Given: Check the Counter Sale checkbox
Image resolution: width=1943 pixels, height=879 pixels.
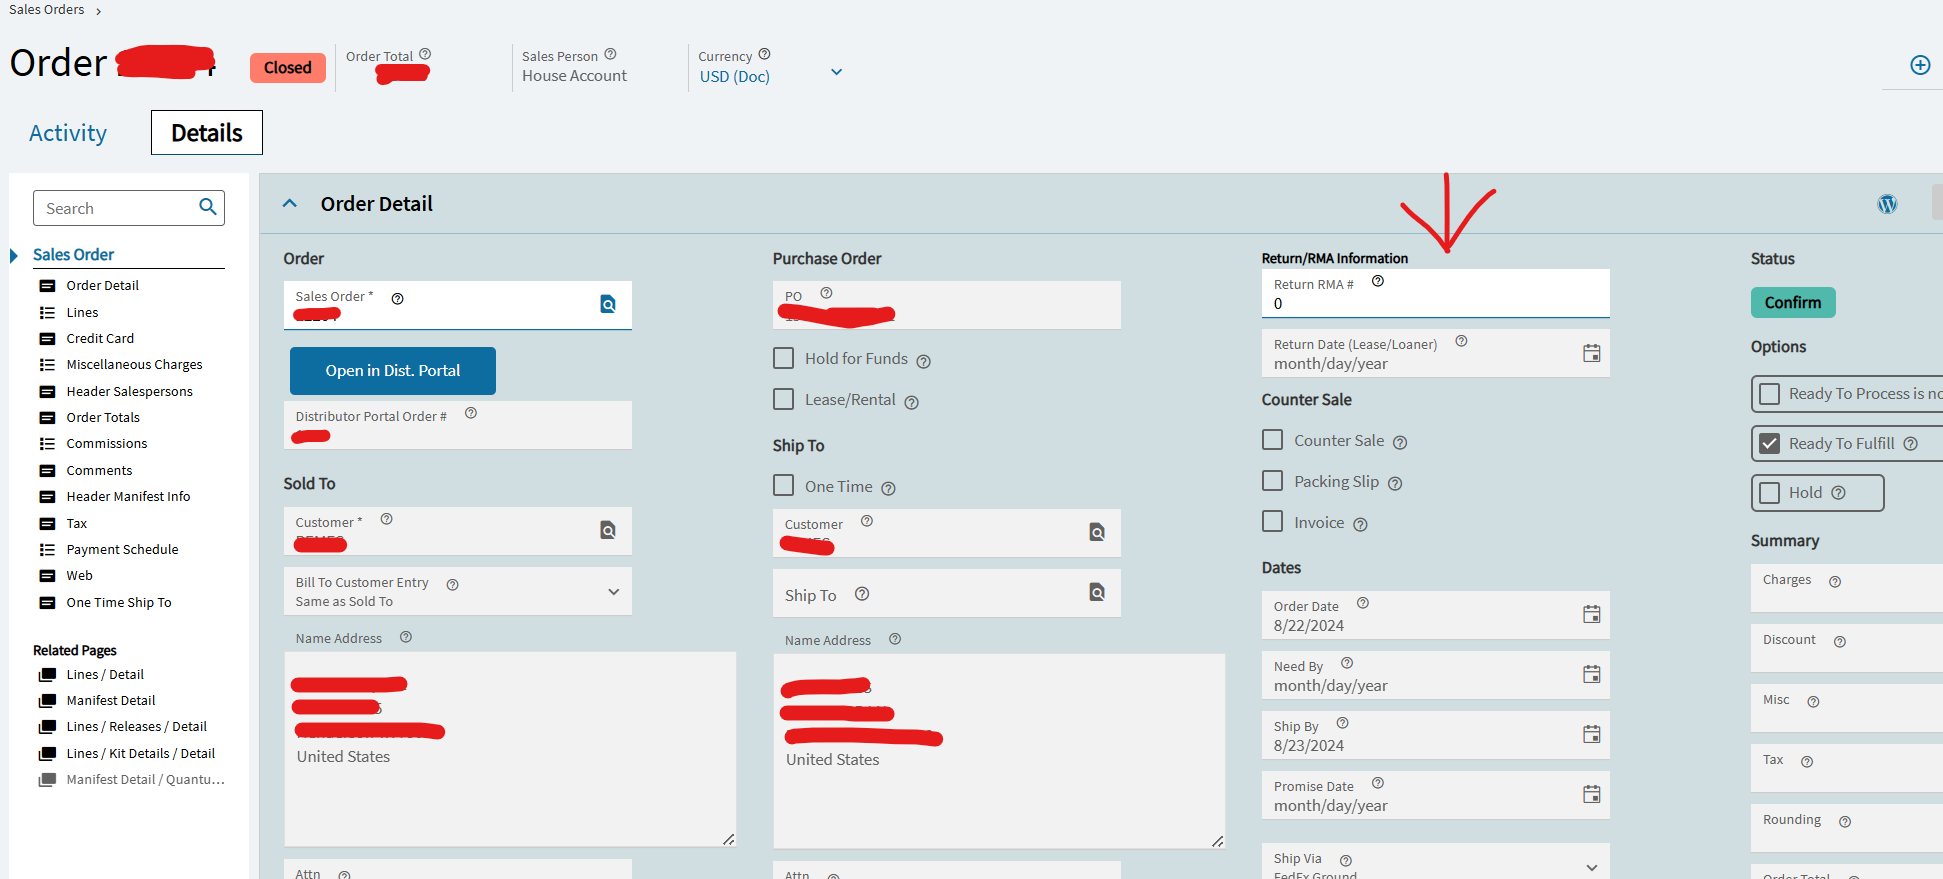Looking at the screenshot, I should tap(1273, 440).
